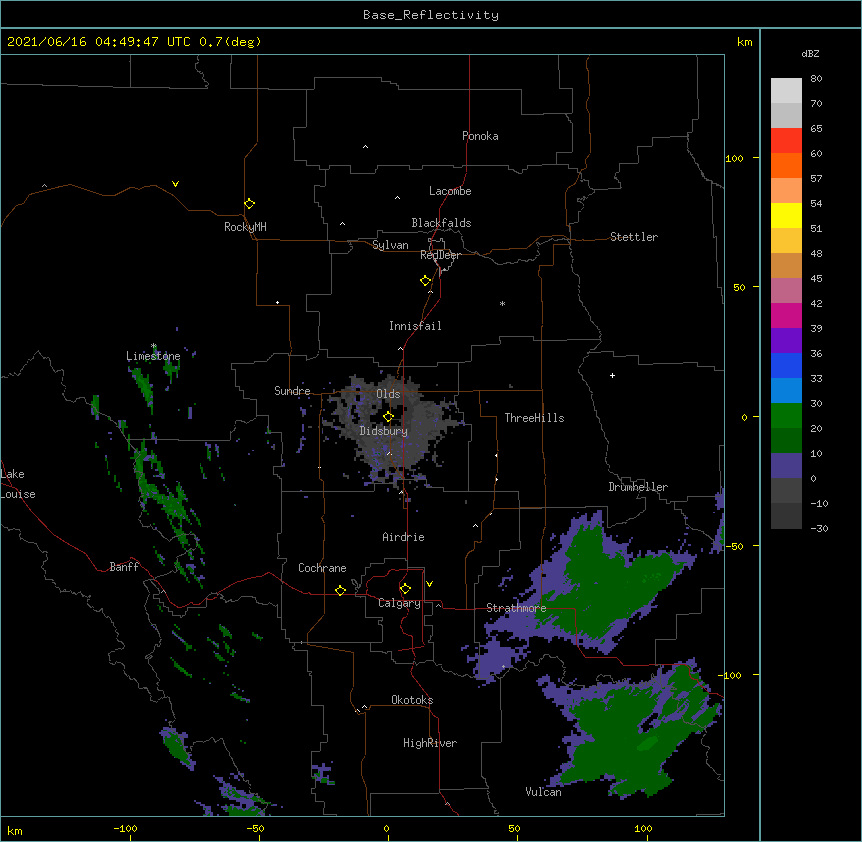Screen dimensions: 862x842
Task: Click the km label at bottom left
Action: pyautogui.click(x=14, y=831)
